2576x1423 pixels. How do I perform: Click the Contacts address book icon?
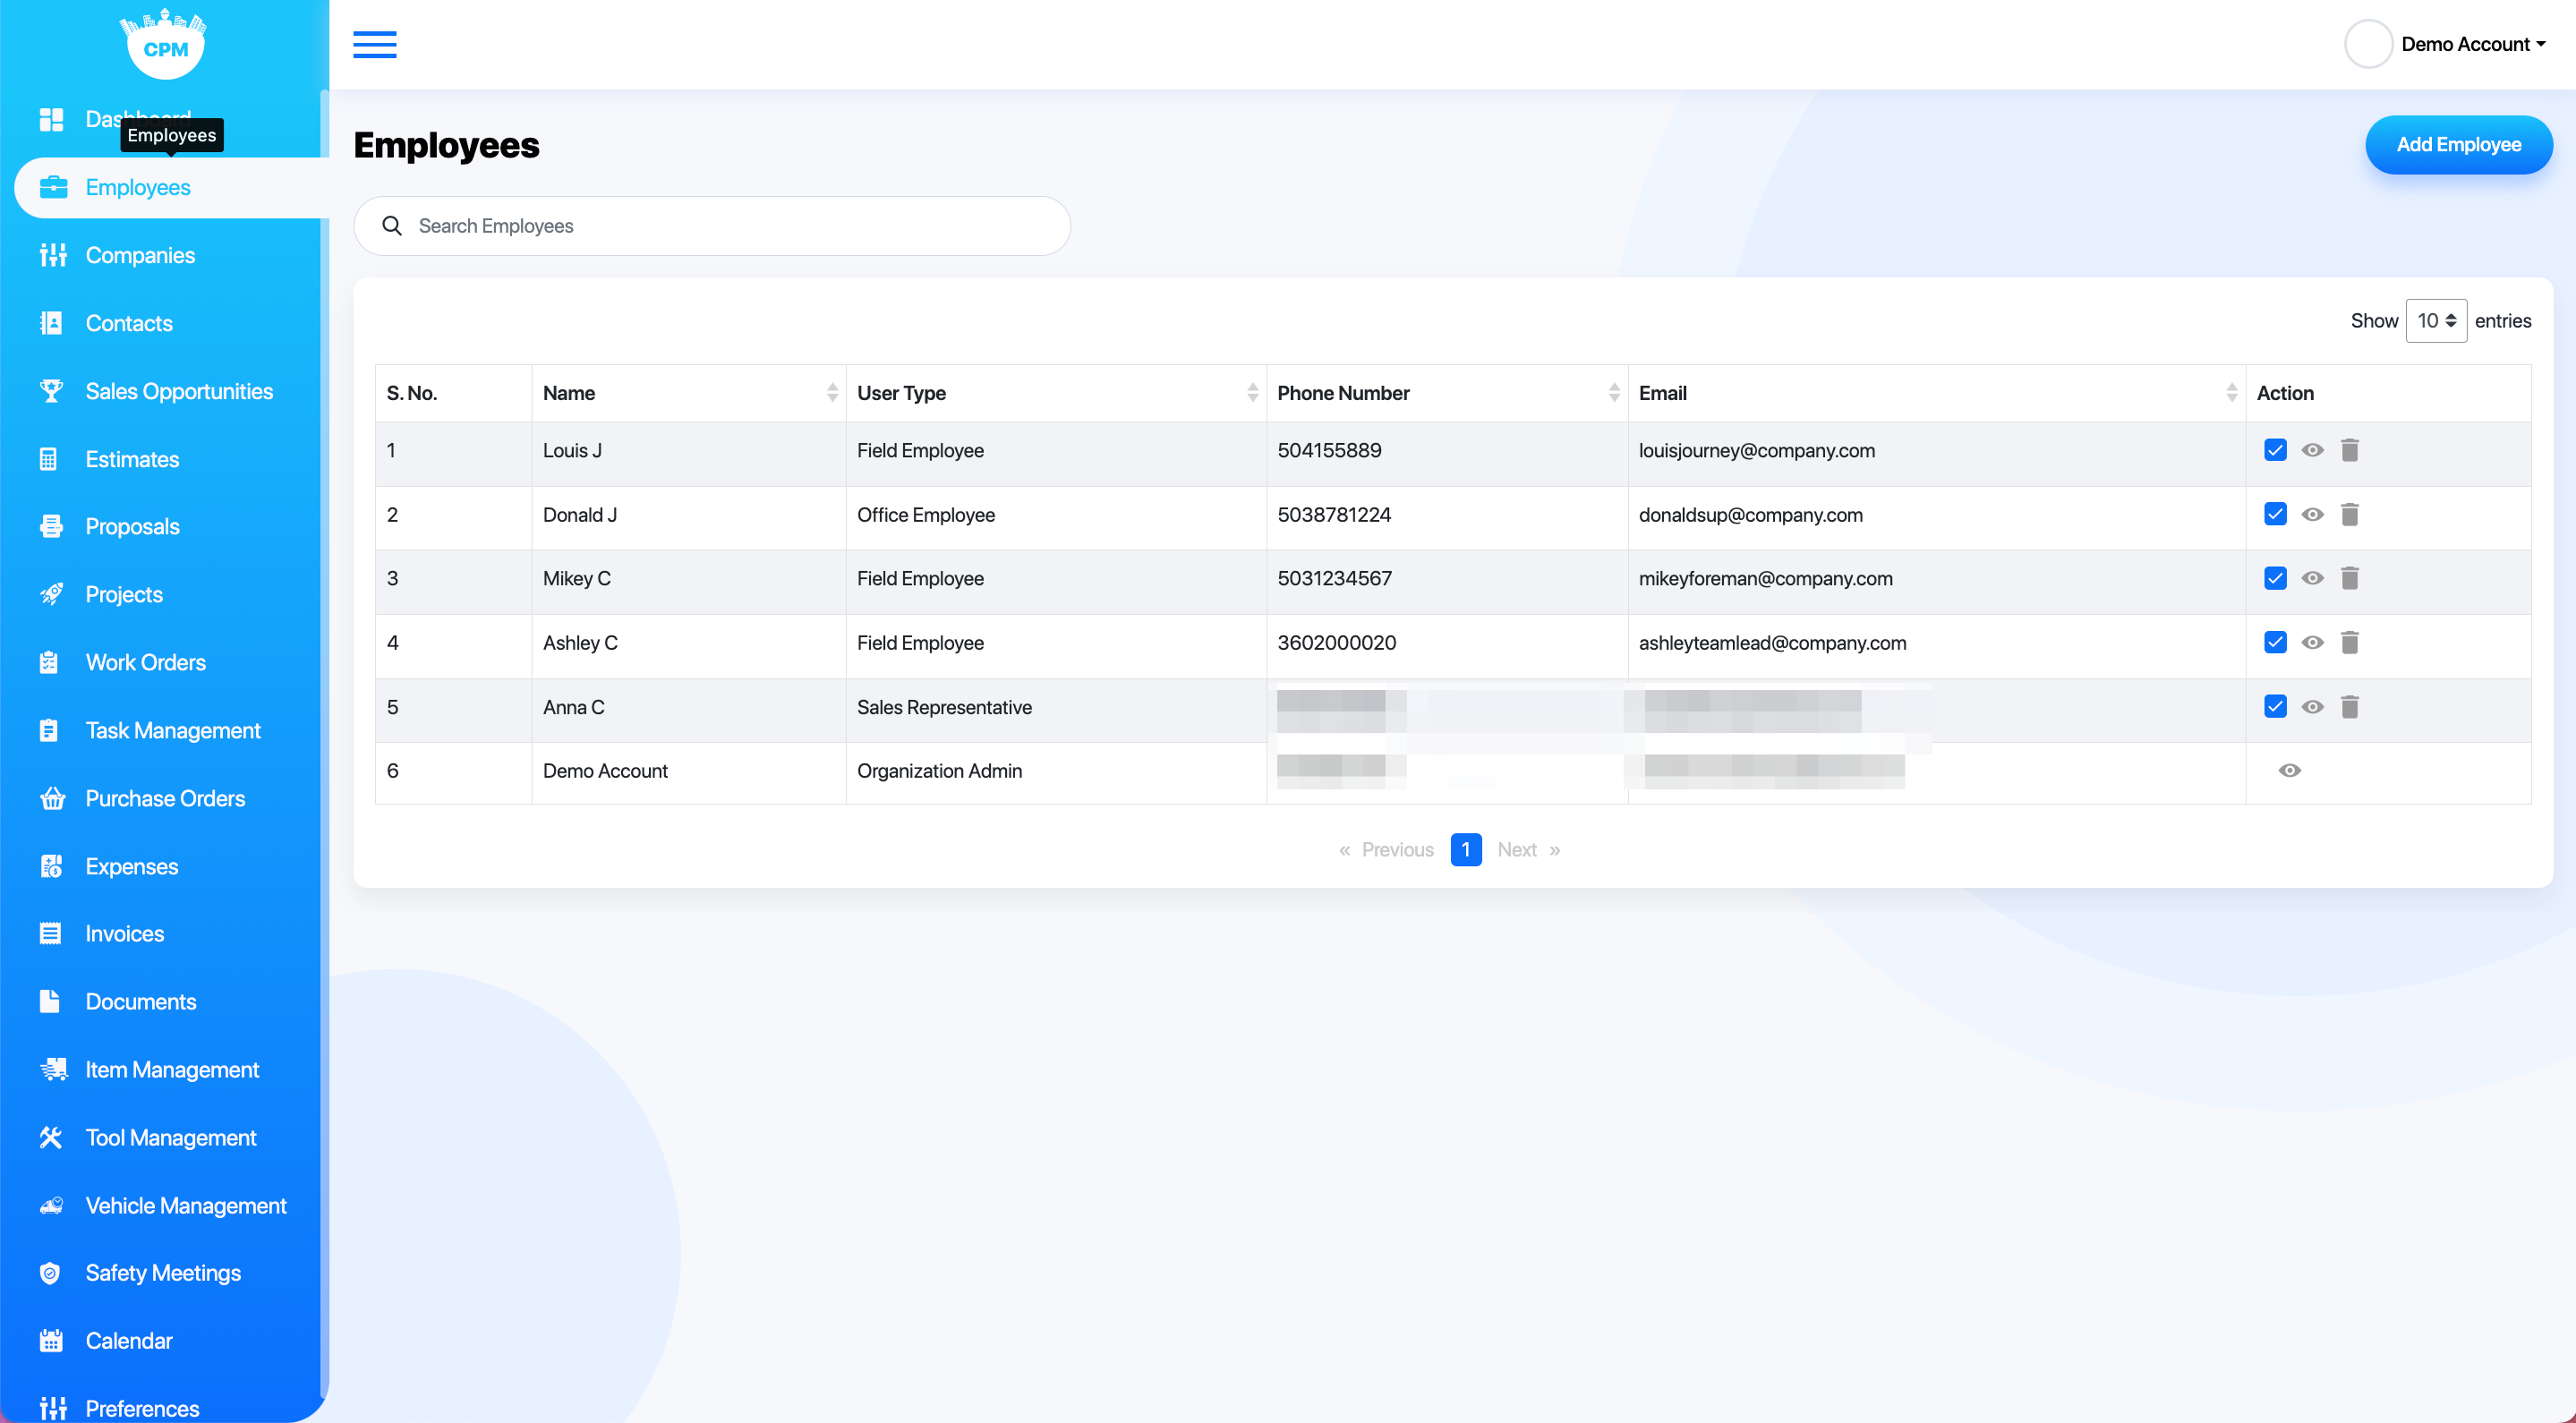(51, 323)
